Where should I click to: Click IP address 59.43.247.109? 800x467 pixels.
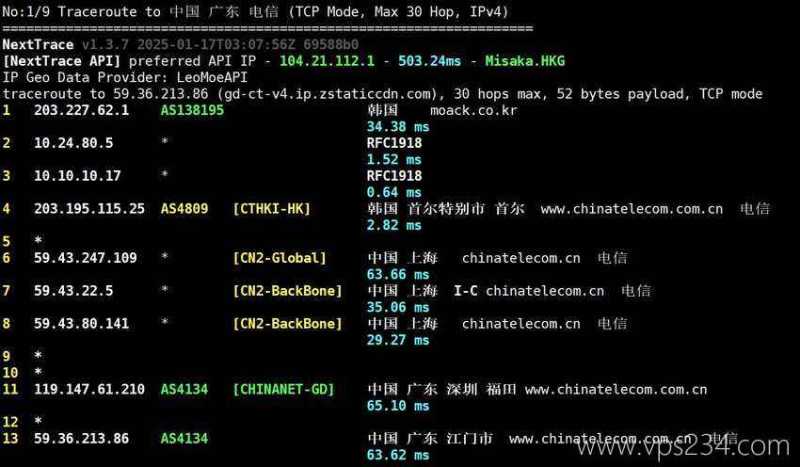point(85,258)
